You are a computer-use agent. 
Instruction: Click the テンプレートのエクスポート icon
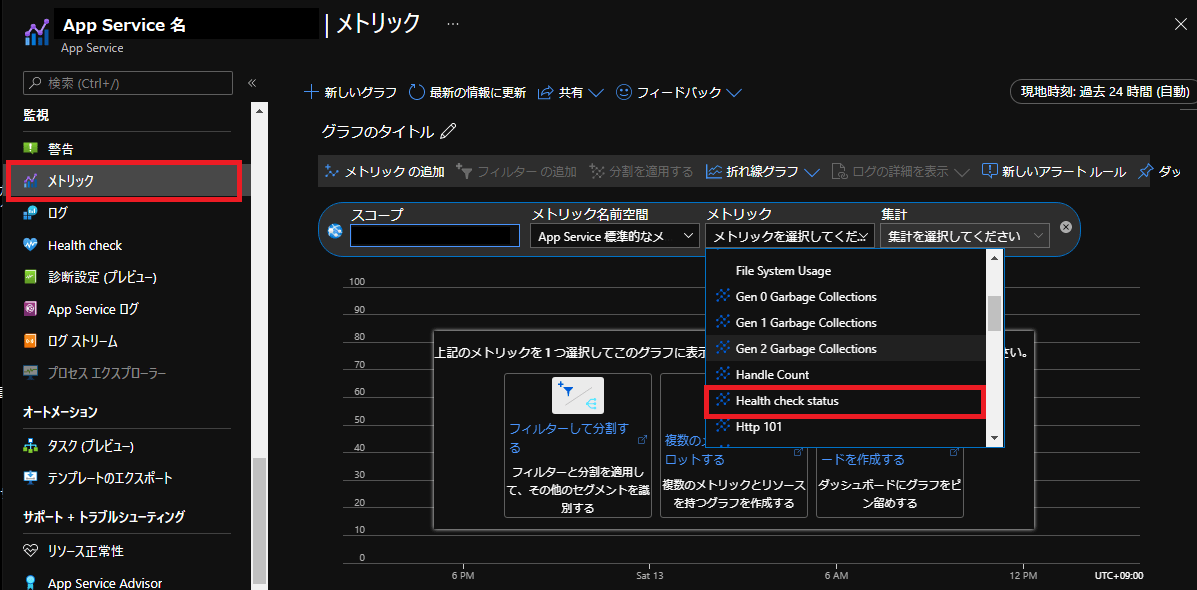[31, 478]
